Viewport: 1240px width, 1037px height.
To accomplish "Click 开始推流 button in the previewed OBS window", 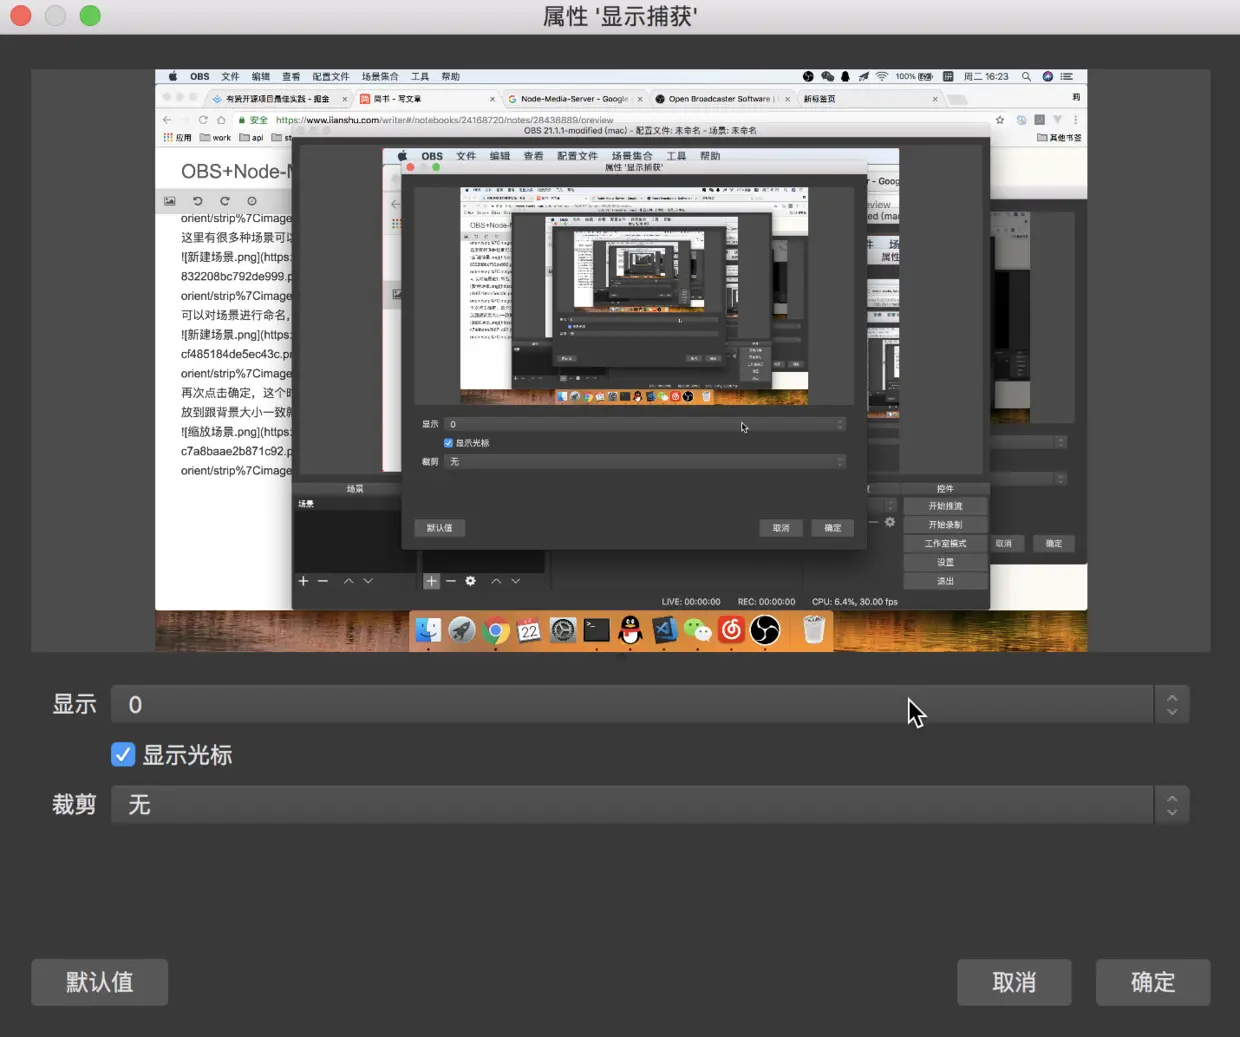I will (945, 506).
